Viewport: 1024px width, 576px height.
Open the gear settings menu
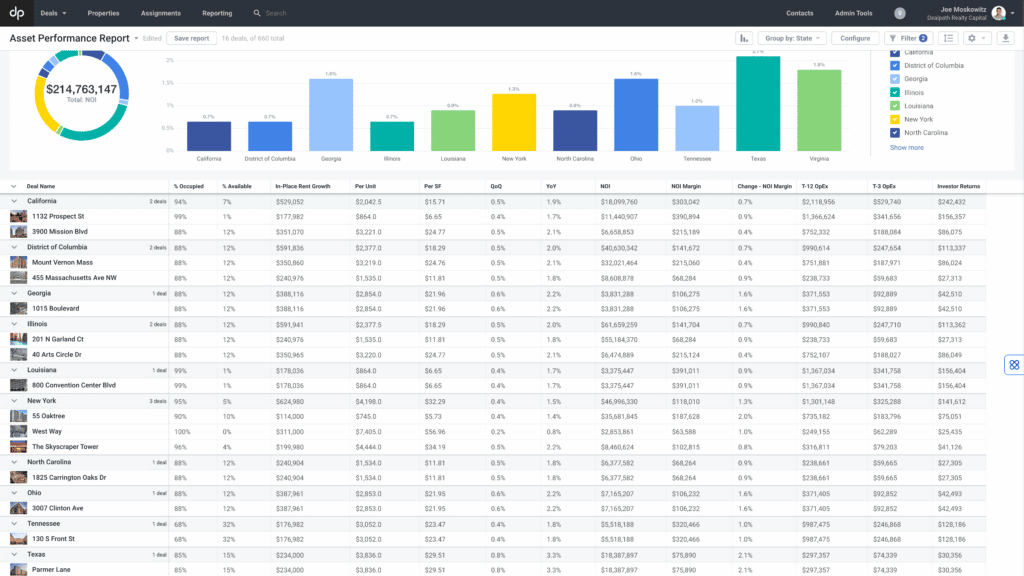[977, 38]
